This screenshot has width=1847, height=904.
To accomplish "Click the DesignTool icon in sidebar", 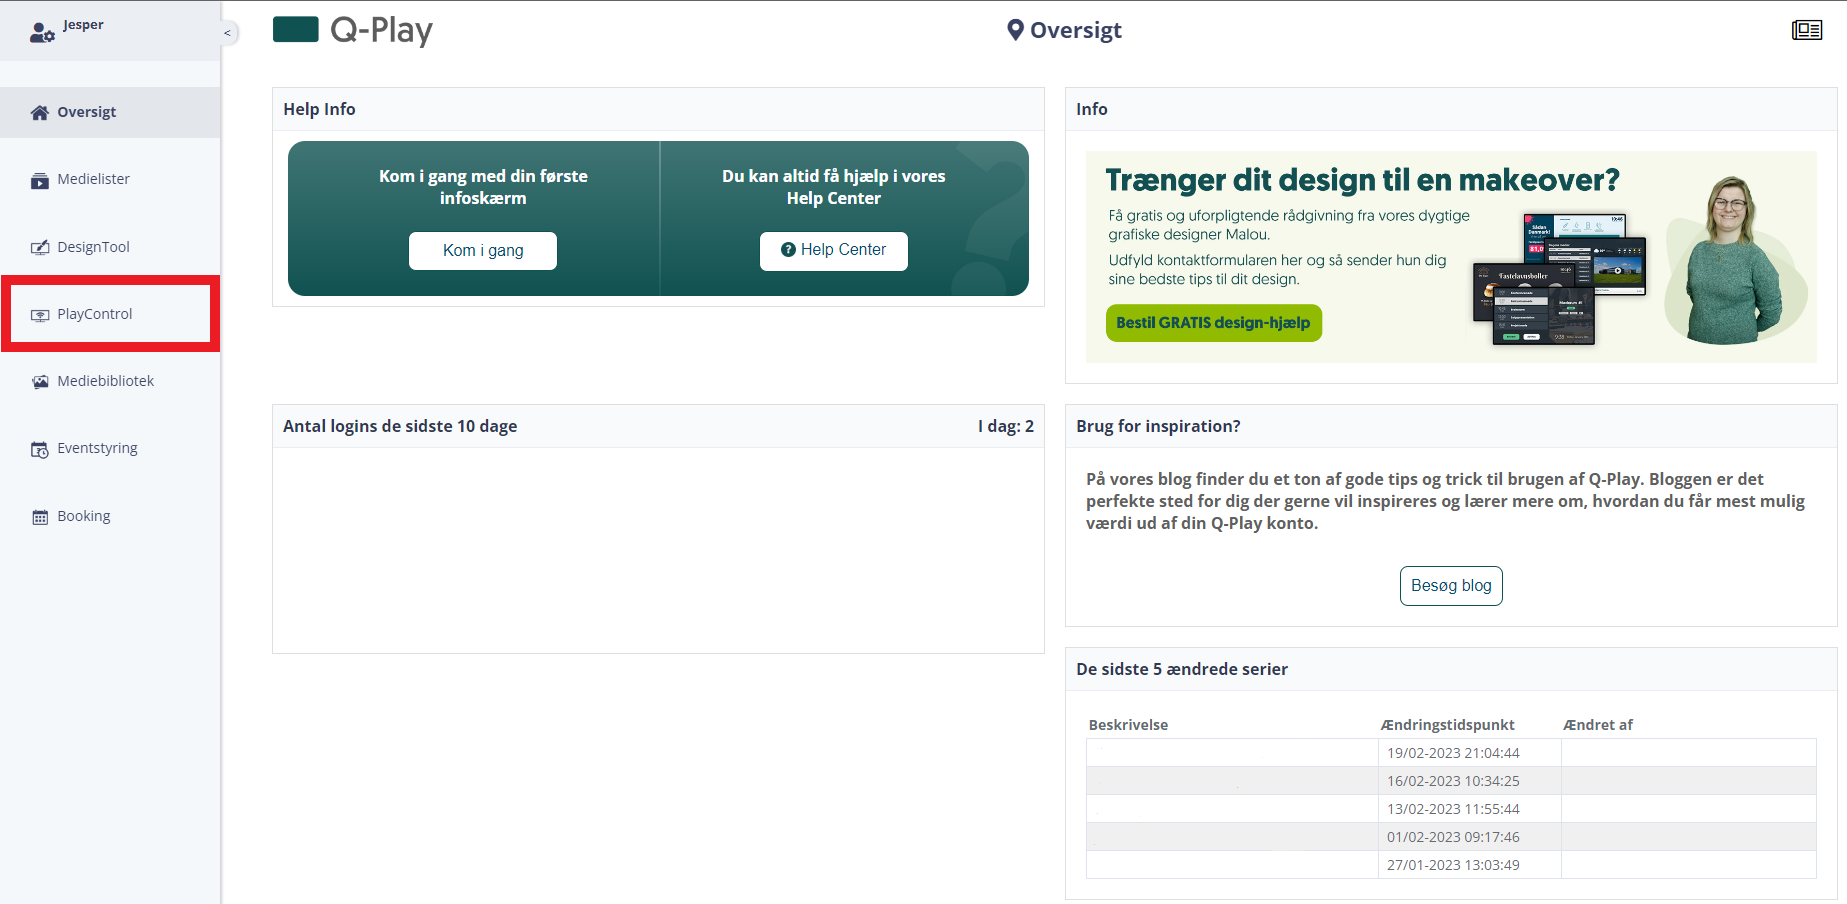I will [40, 247].
